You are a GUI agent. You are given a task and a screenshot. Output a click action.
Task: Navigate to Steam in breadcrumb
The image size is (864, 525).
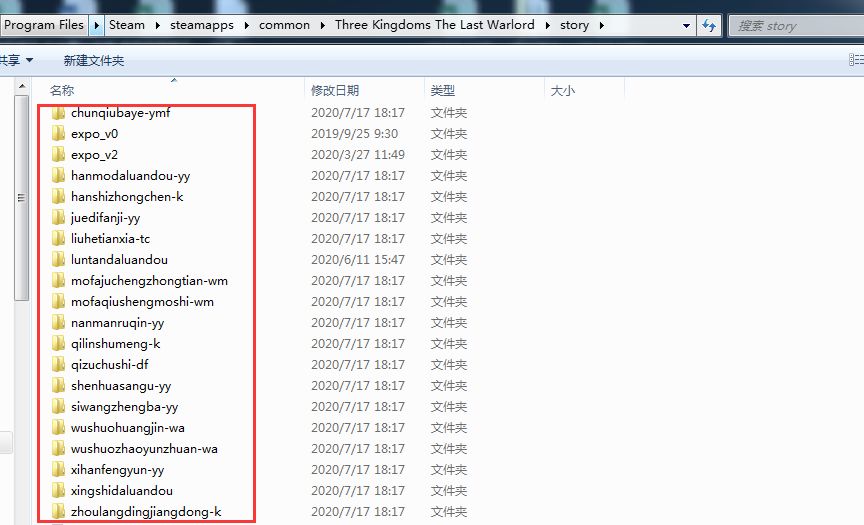(x=127, y=25)
